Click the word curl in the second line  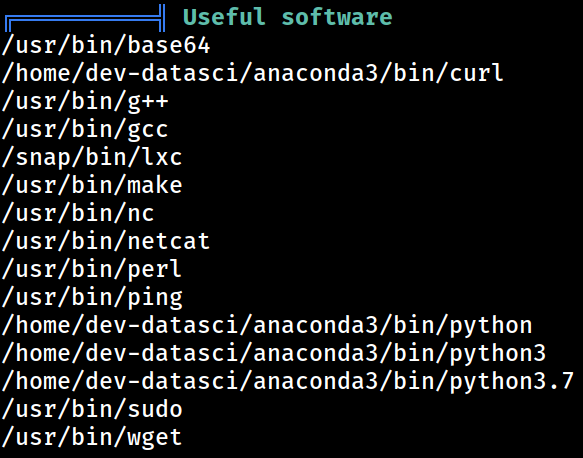pyautogui.click(x=476, y=73)
